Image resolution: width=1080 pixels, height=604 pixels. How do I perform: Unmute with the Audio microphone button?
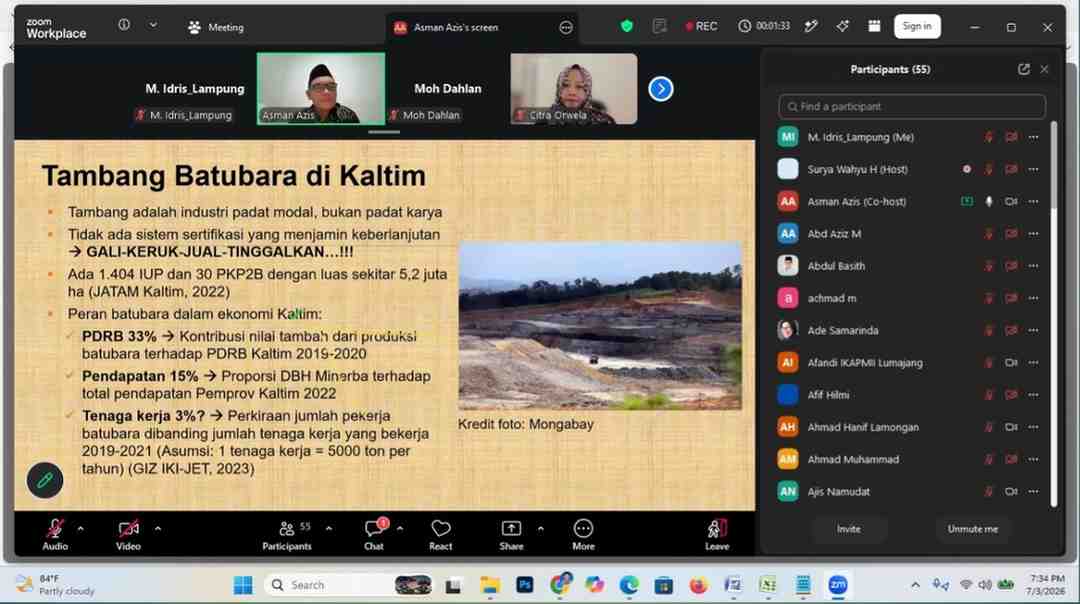pos(55,534)
